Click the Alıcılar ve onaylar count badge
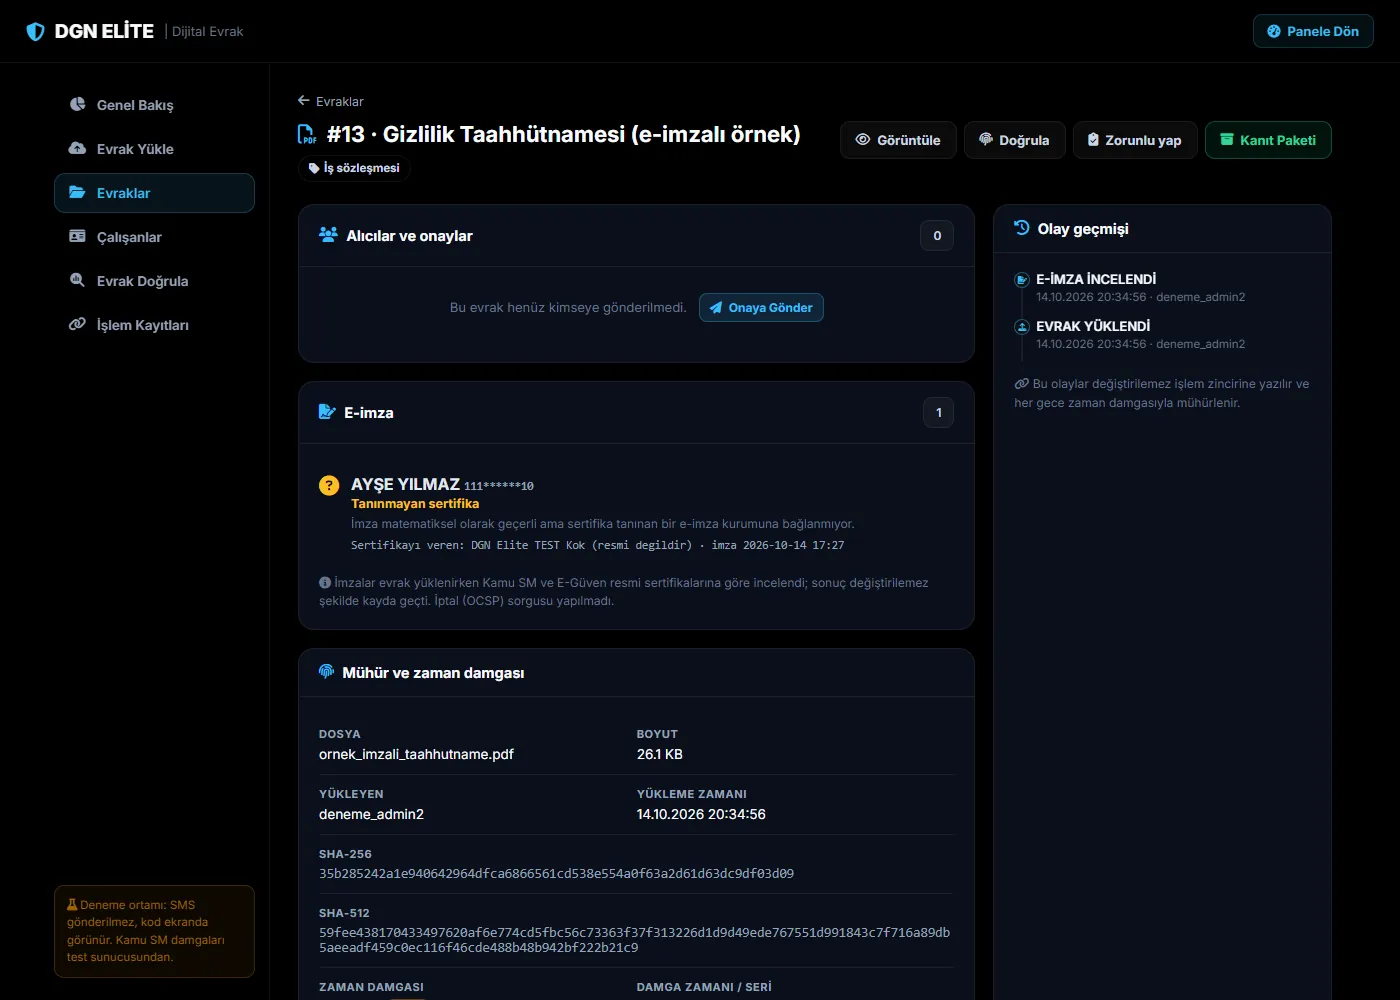Image resolution: width=1400 pixels, height=1000 pixels. [937, 236]
